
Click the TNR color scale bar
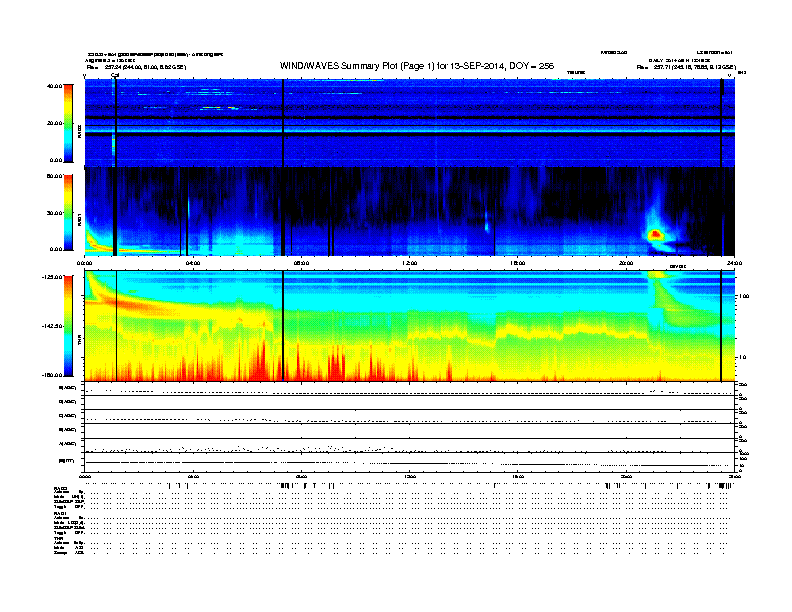pyautogui.click(x=68, y=326)
